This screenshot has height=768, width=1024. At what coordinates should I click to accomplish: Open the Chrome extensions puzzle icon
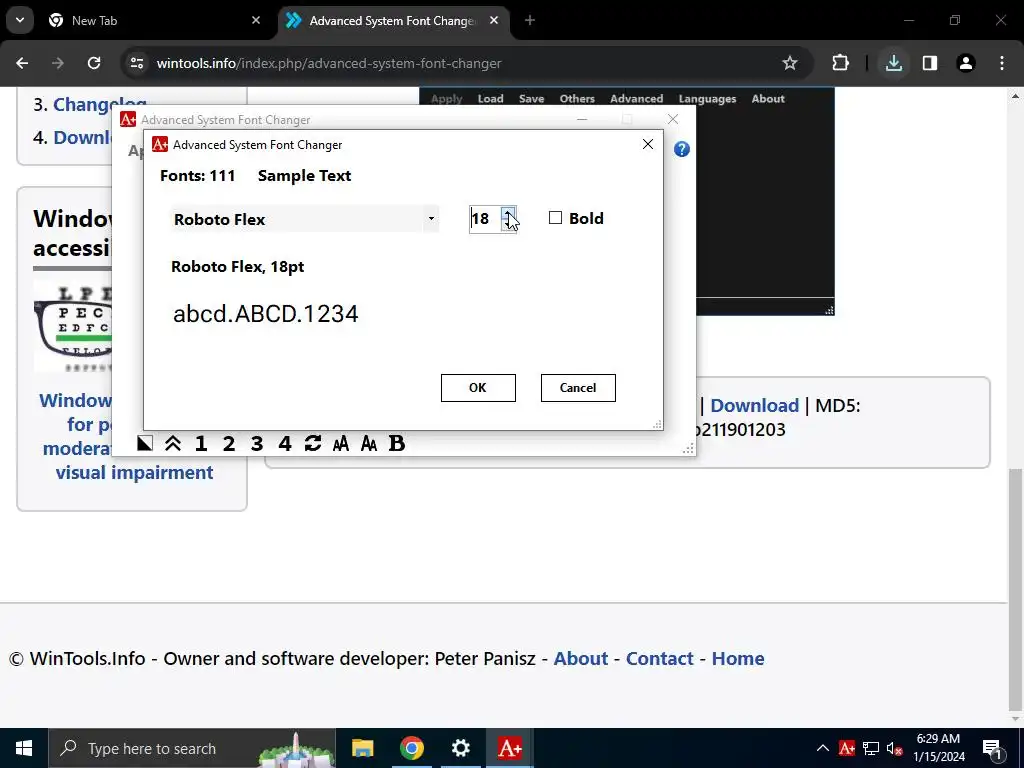point(840,63)
